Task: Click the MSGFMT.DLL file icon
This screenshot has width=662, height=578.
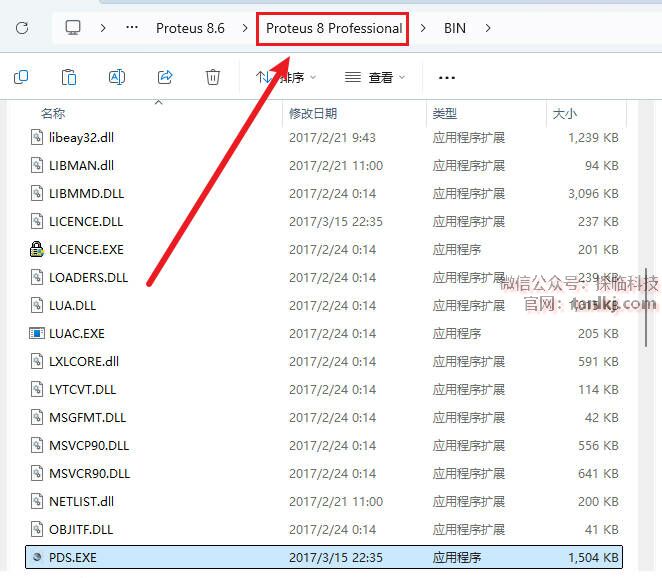Action: coord(37,418)
